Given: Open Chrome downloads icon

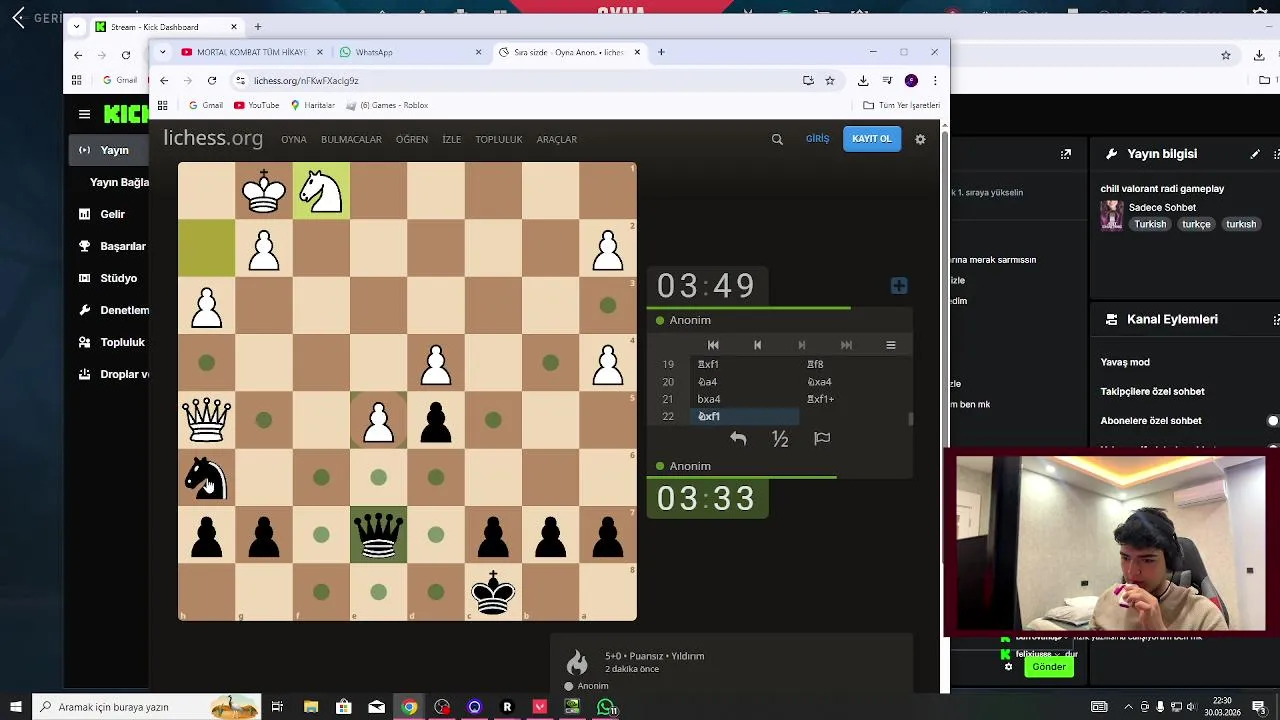Looking at the screenshot, I should 863,80.
